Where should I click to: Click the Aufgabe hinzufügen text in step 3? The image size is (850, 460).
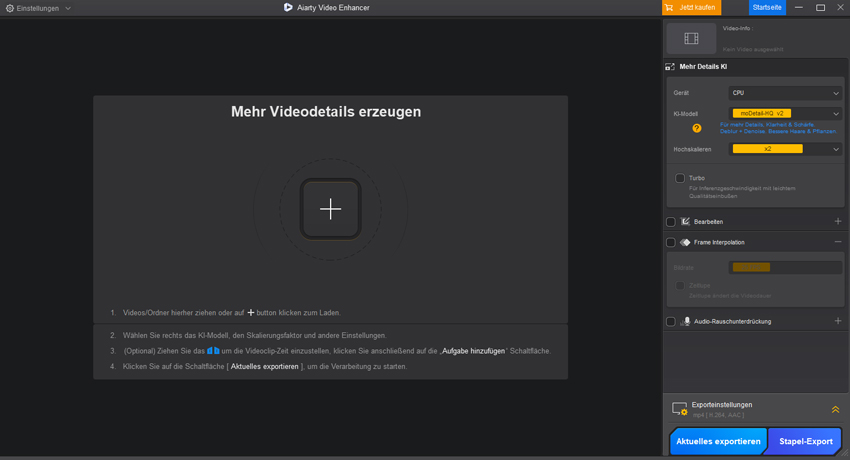473,351
